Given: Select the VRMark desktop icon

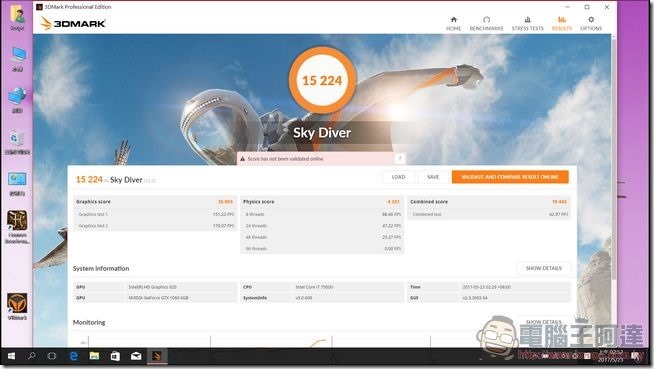Looking at the screenshot, I should tap(17, 306).
